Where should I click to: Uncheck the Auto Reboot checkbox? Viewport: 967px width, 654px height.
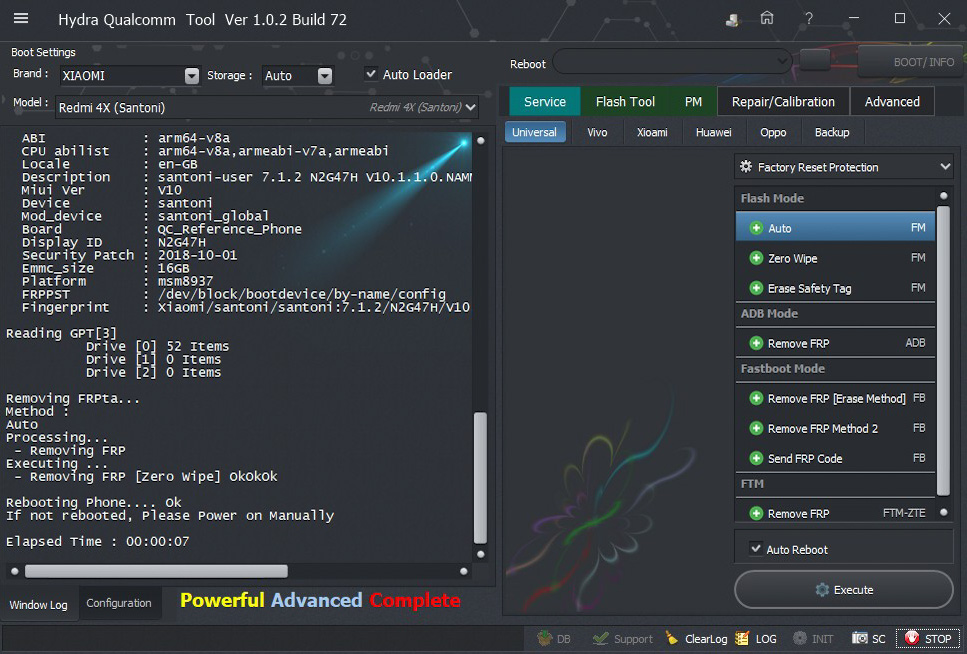(x=756, y=549)
